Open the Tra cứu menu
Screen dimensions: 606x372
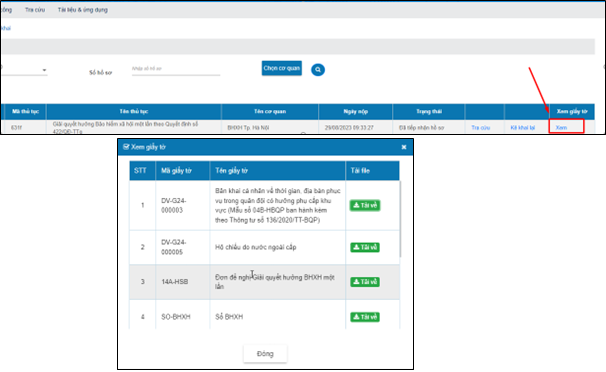[35, 10]
